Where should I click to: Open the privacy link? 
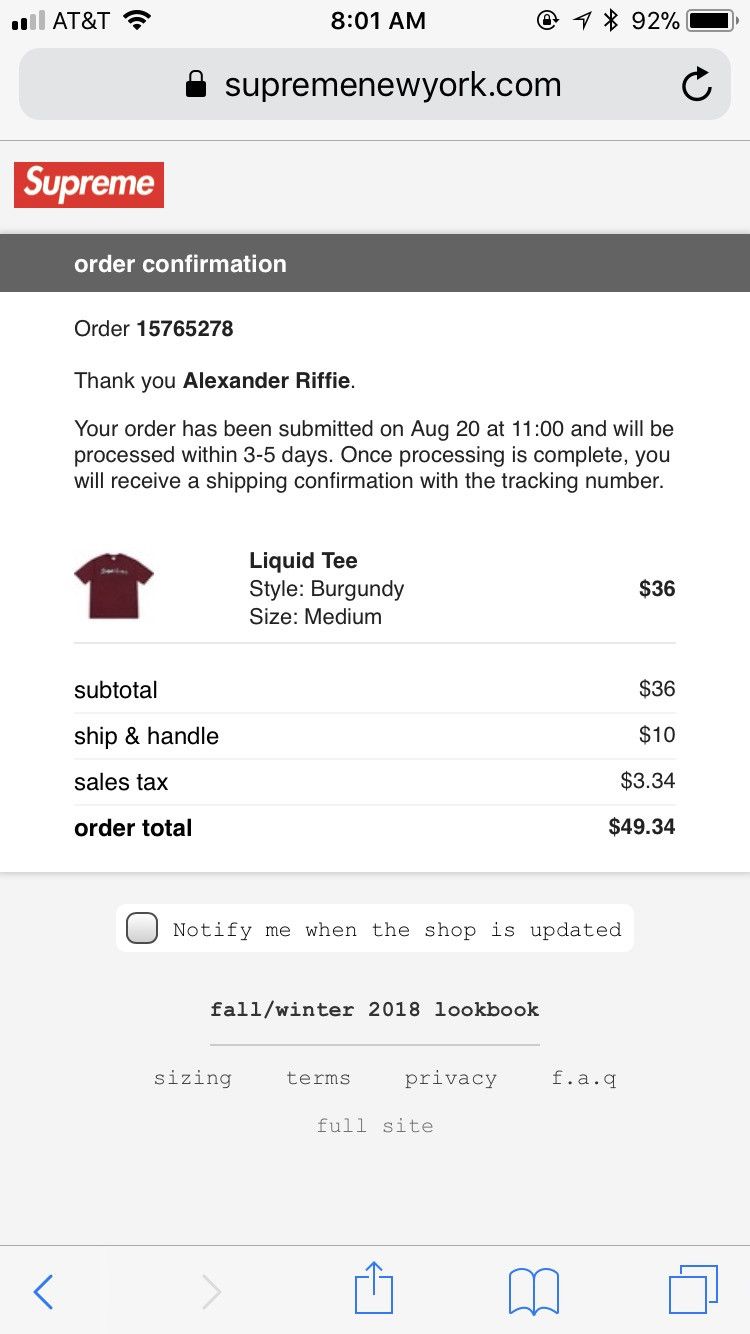pos(450,1078)
